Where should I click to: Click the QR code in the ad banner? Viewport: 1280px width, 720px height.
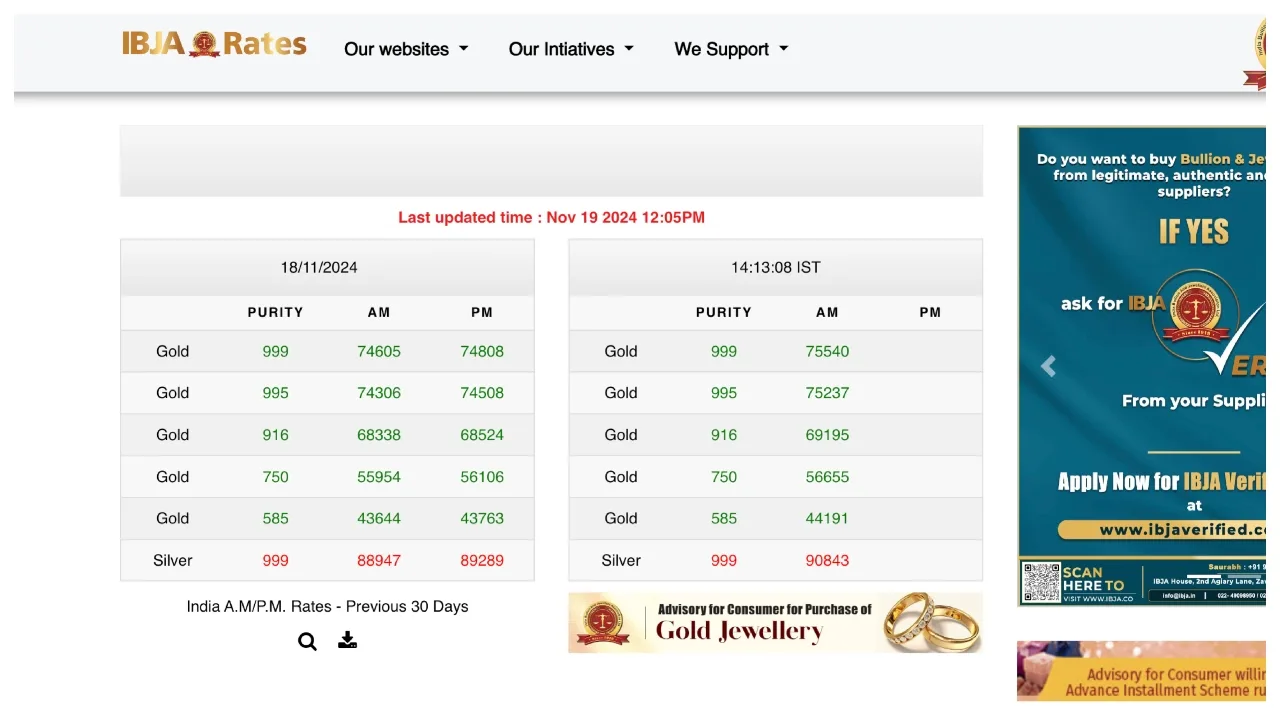tap(1041, 582)
